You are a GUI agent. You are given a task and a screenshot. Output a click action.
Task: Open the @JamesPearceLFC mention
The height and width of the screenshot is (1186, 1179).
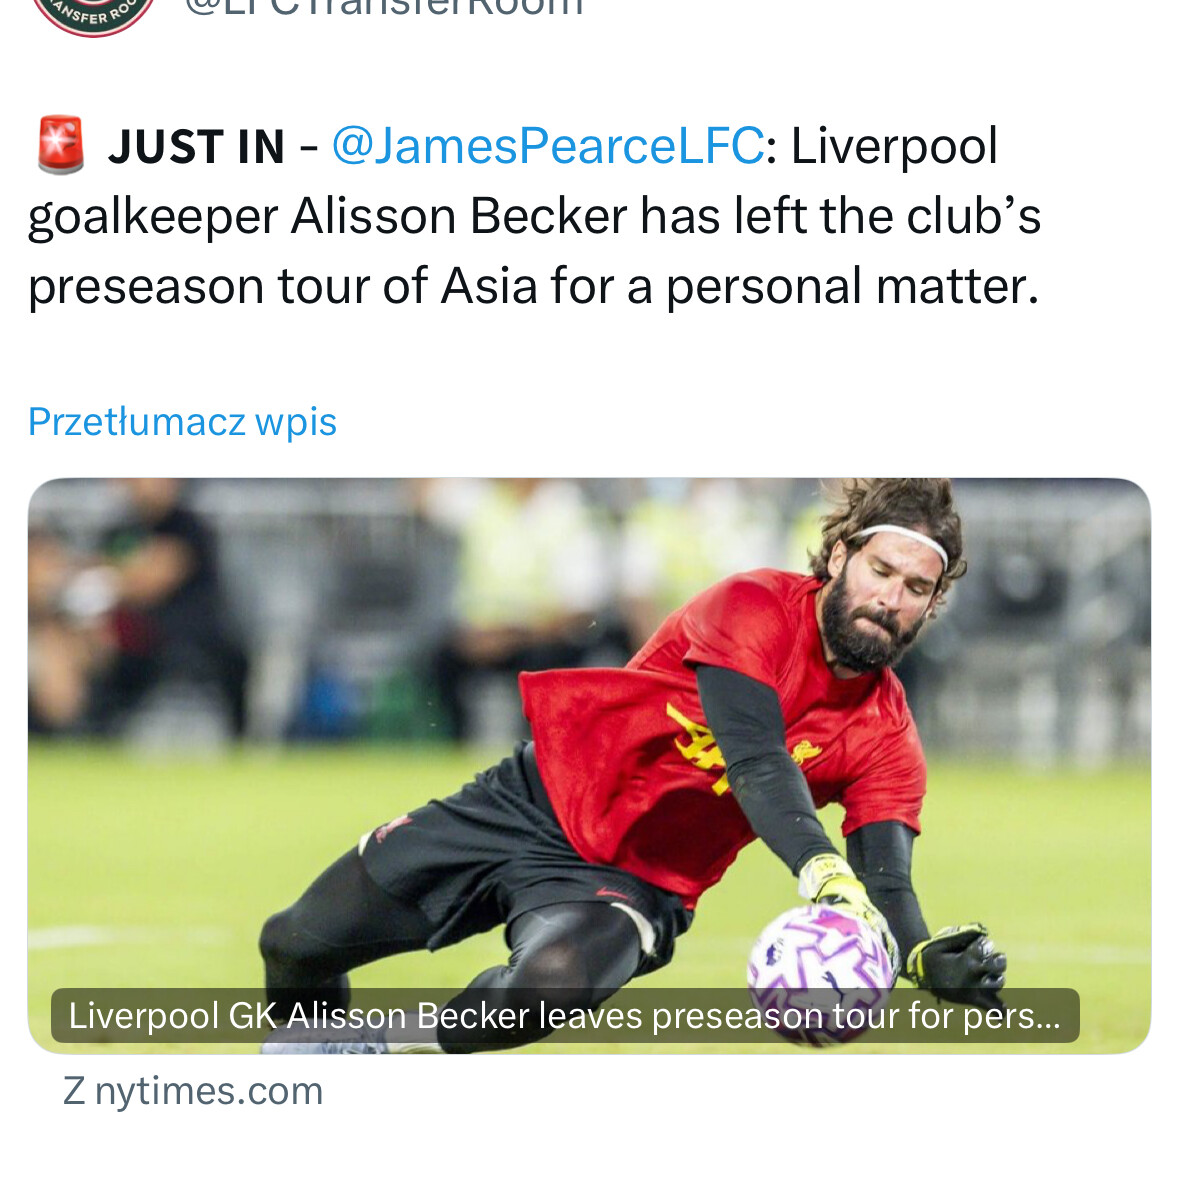click(547, 146)
